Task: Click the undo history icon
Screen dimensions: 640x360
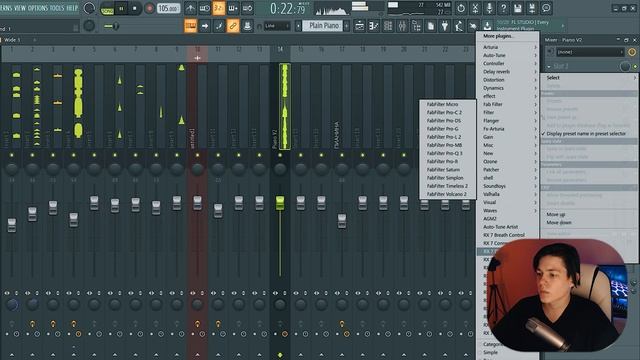Action: click(461, 8)
